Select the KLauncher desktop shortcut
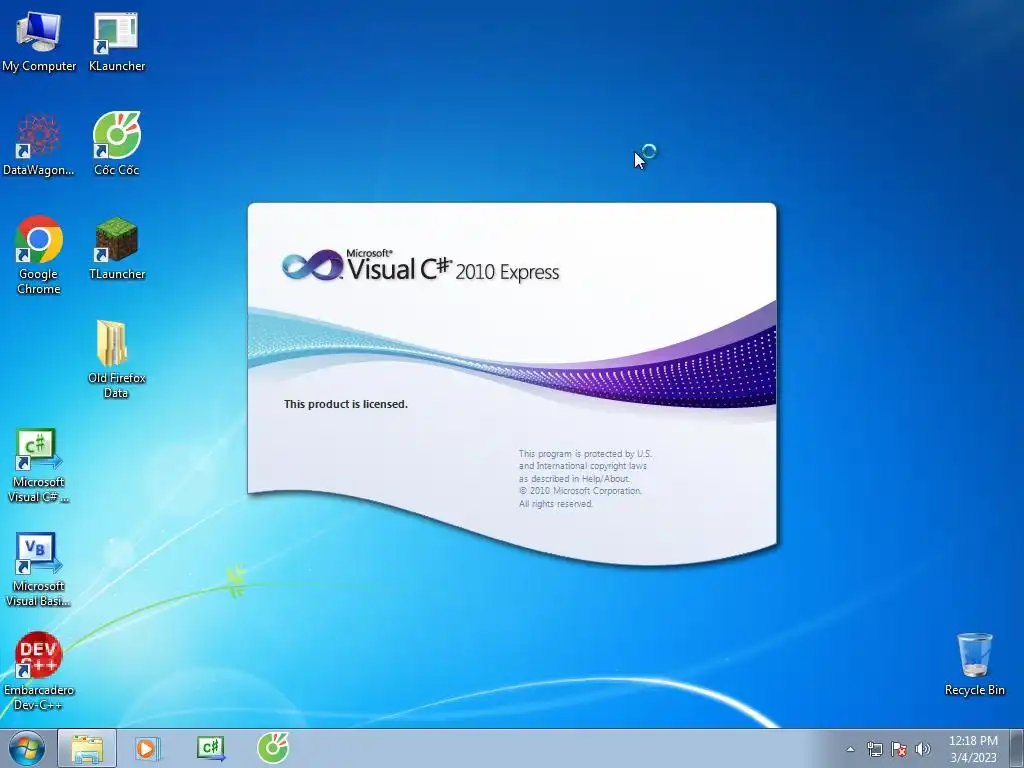The height and width of the screenshot is (768, 1024). pos(116,40)
